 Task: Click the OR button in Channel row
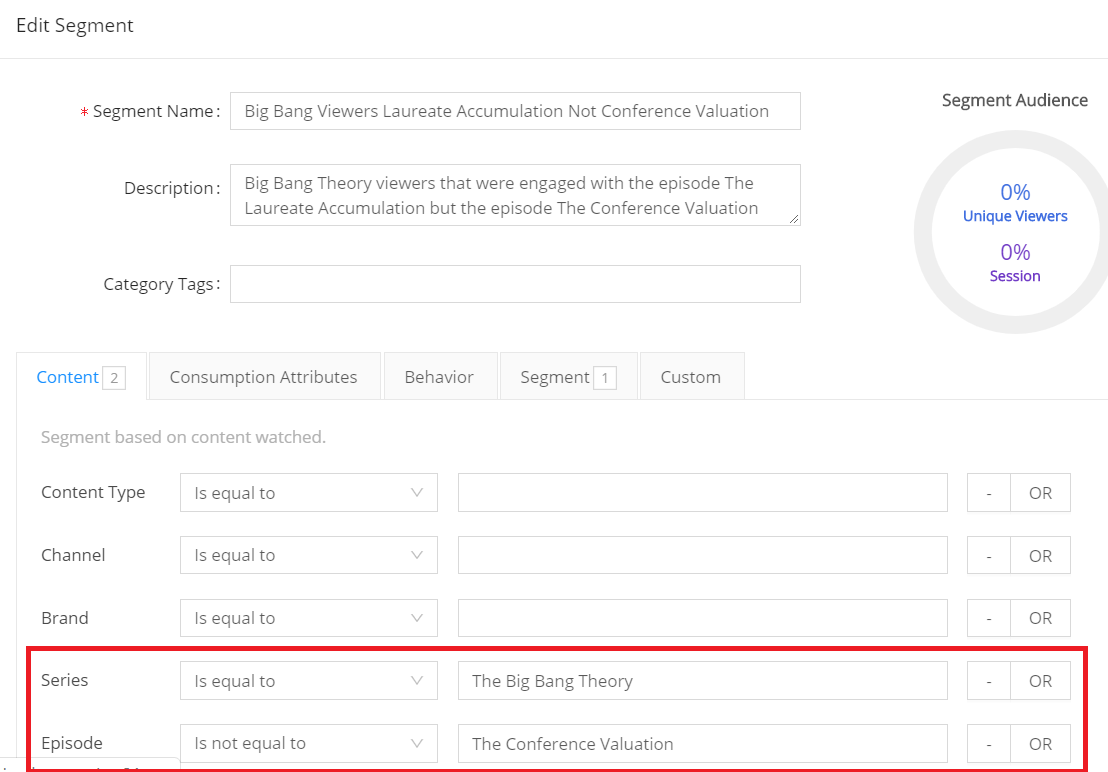tap(1040, 555)
